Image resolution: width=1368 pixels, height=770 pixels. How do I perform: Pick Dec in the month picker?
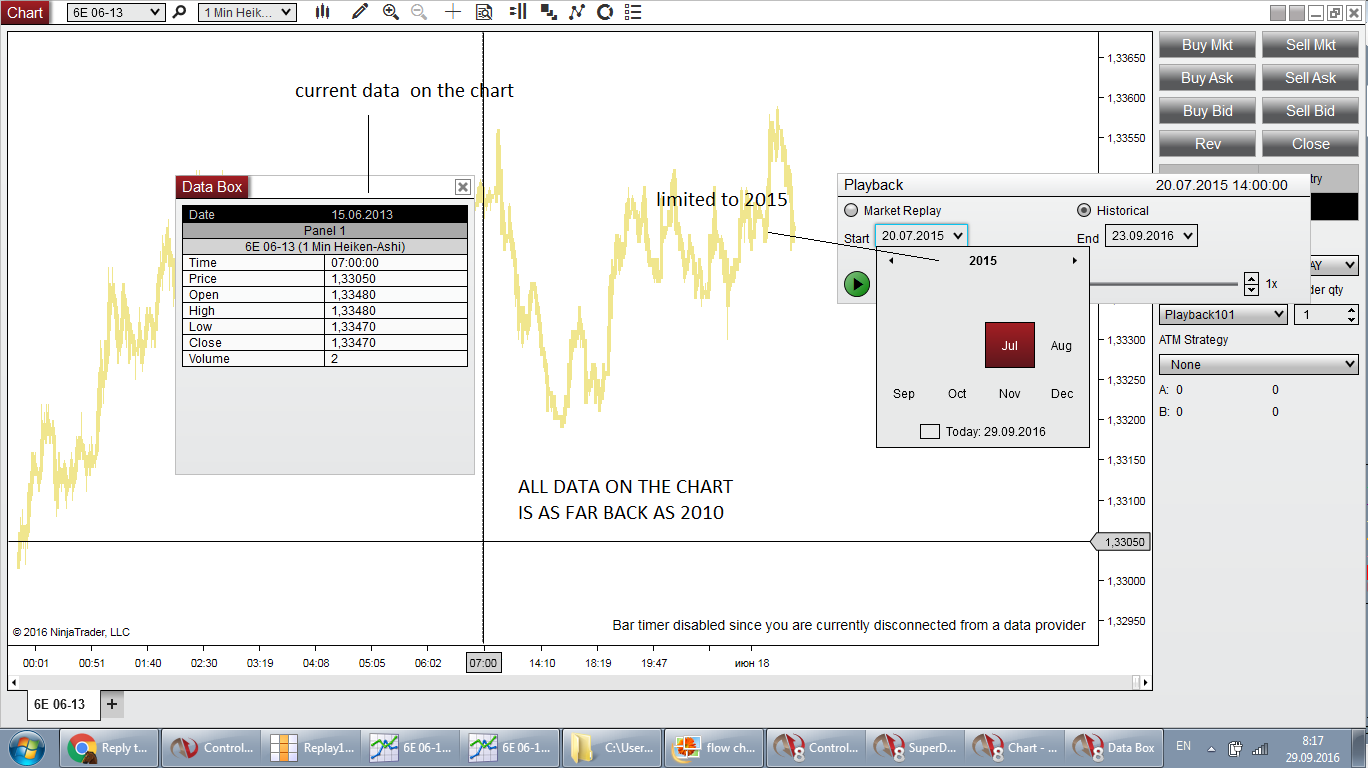click(x=1062, y=394)
